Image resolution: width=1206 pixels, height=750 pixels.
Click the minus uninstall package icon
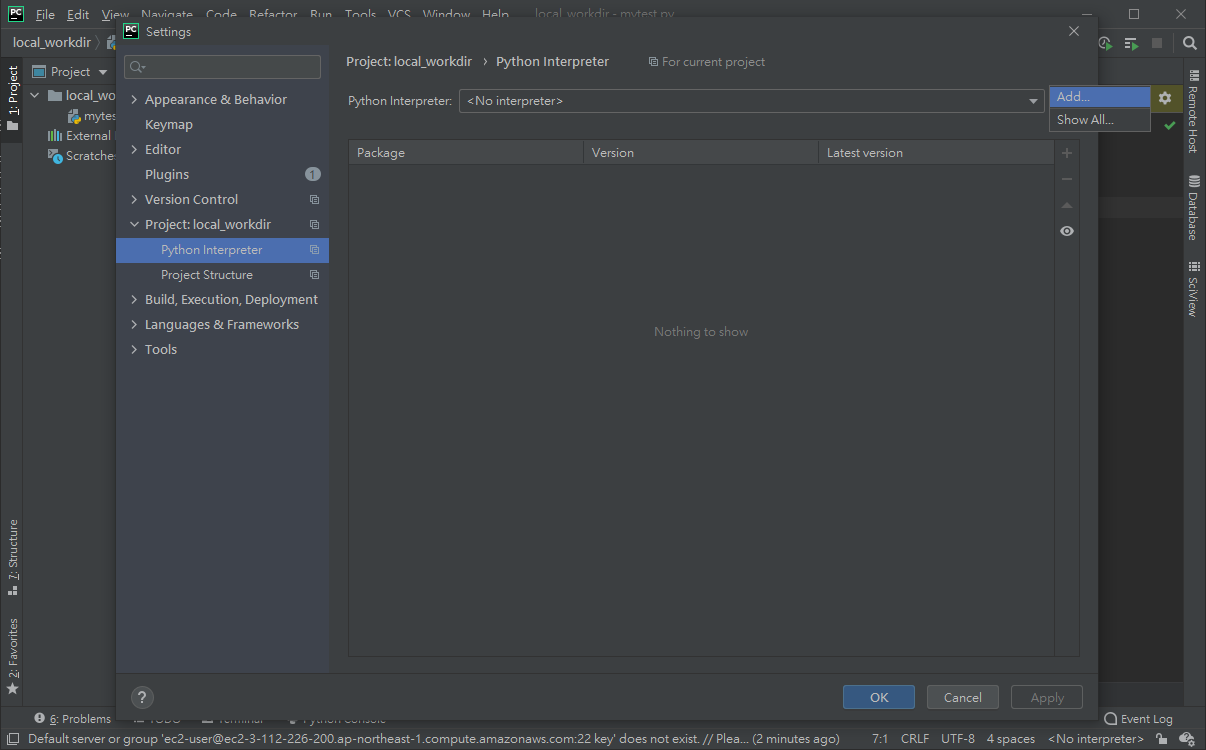coord(1067,179)
